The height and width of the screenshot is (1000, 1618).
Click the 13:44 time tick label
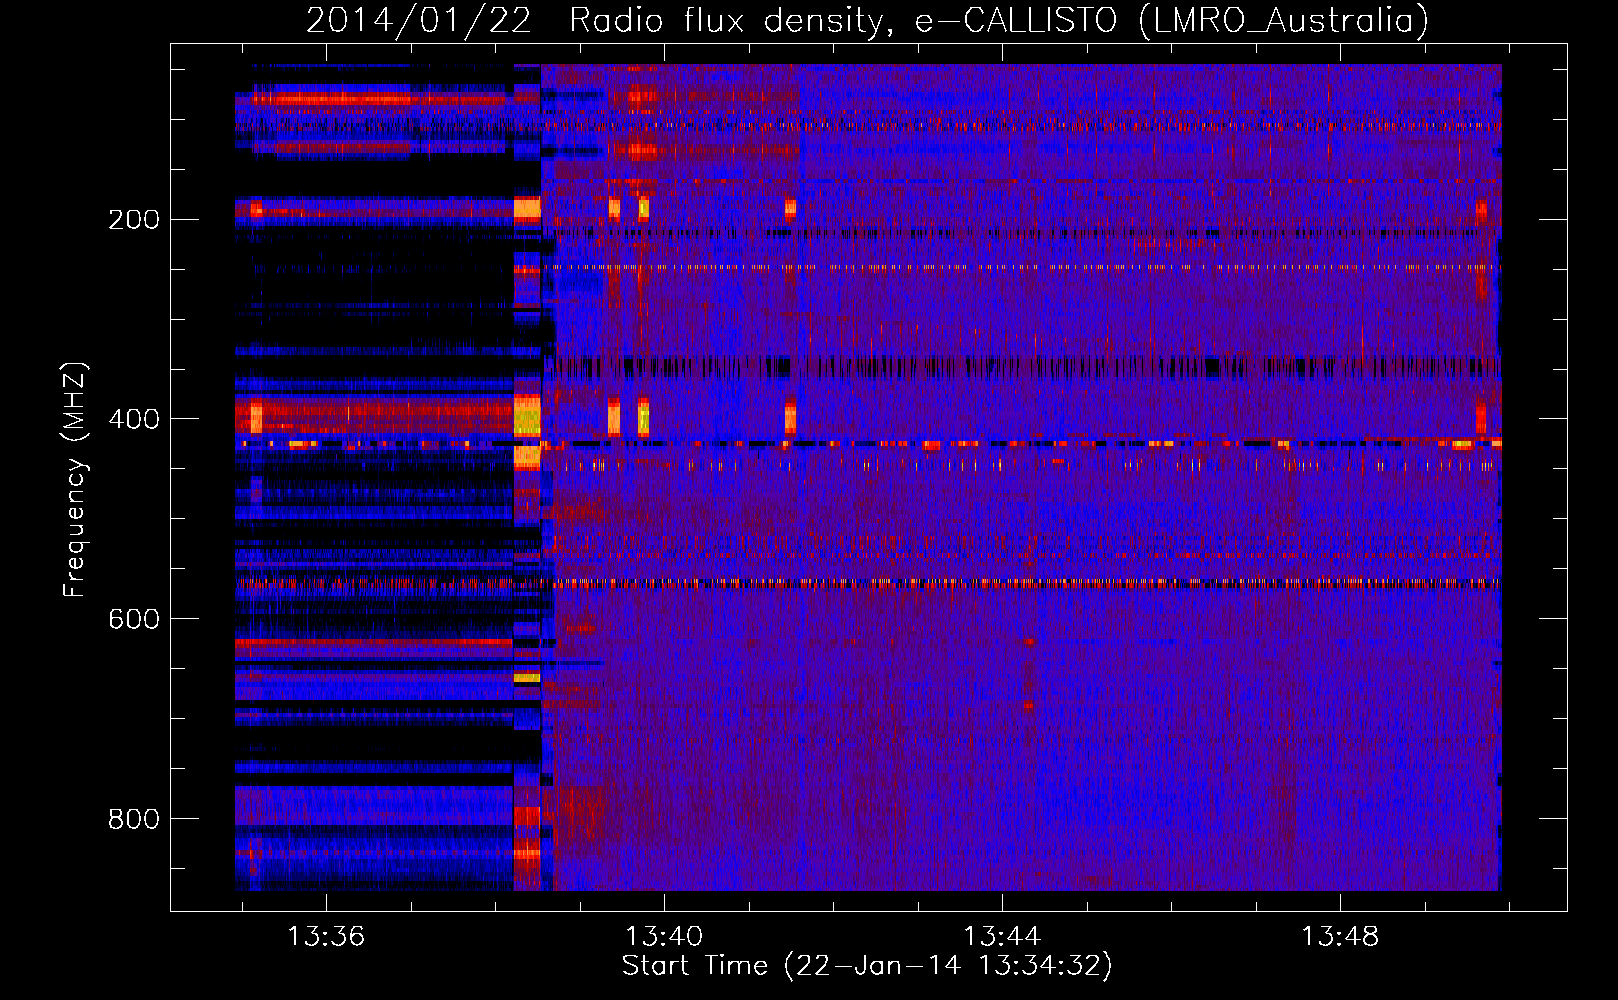pyautogui.click(x=1002, y=937)
